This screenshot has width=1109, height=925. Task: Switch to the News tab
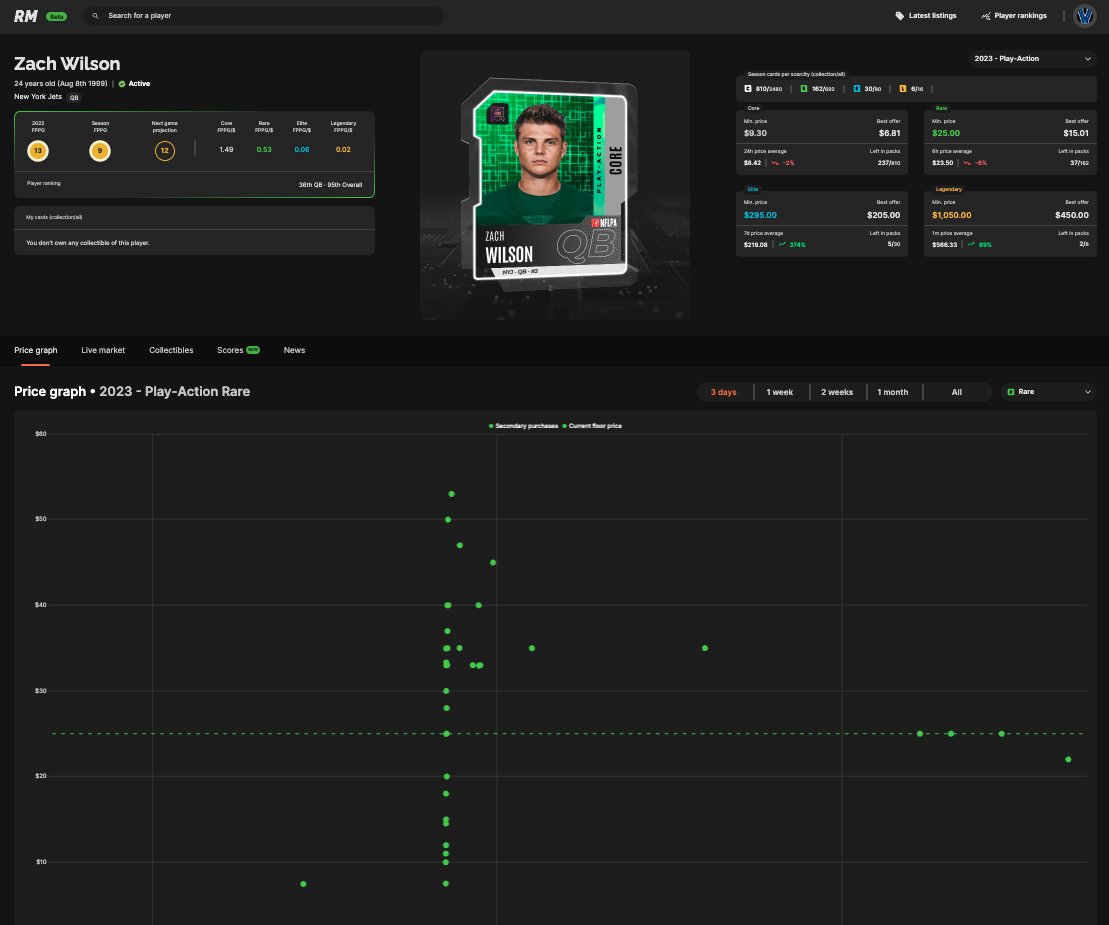pos(294,350)
